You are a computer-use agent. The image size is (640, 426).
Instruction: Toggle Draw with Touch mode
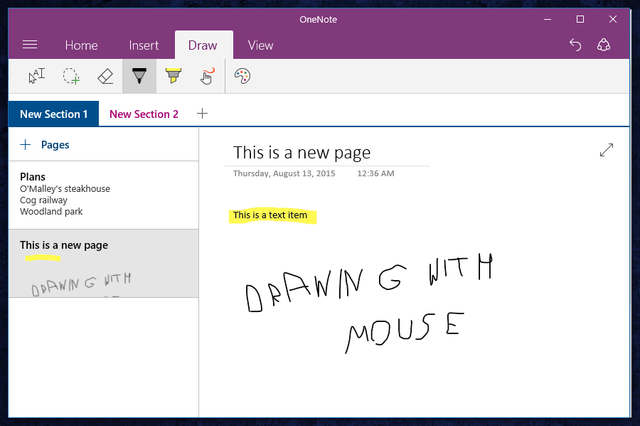207,76
